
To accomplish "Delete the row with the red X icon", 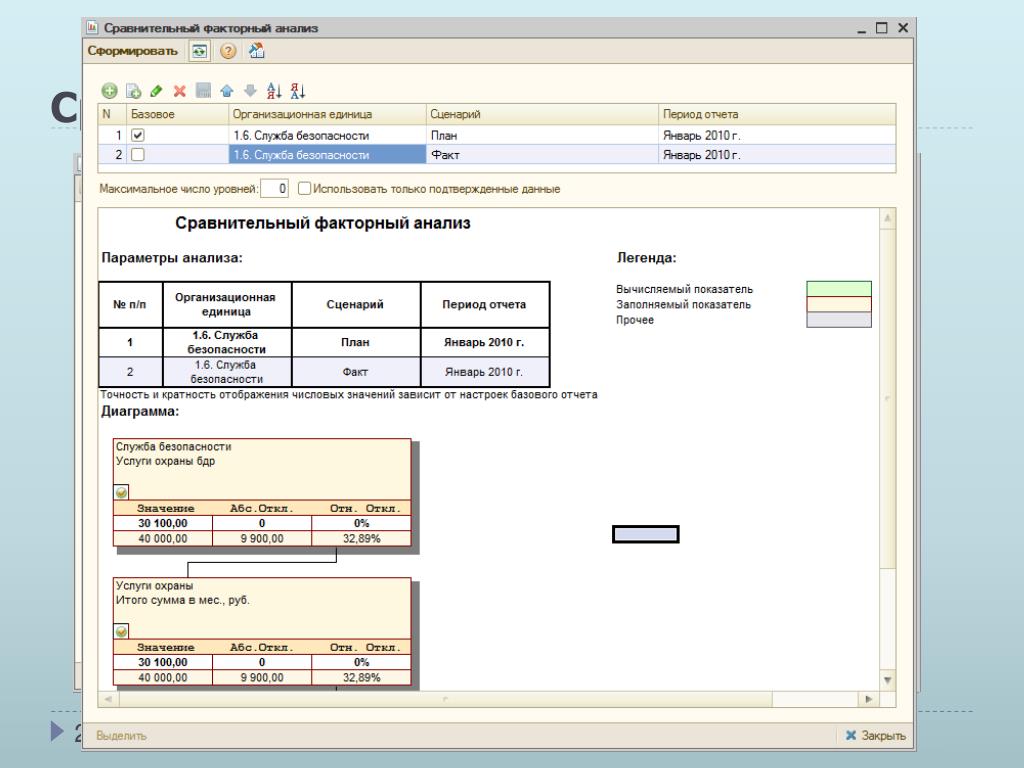I will point(180,91).
